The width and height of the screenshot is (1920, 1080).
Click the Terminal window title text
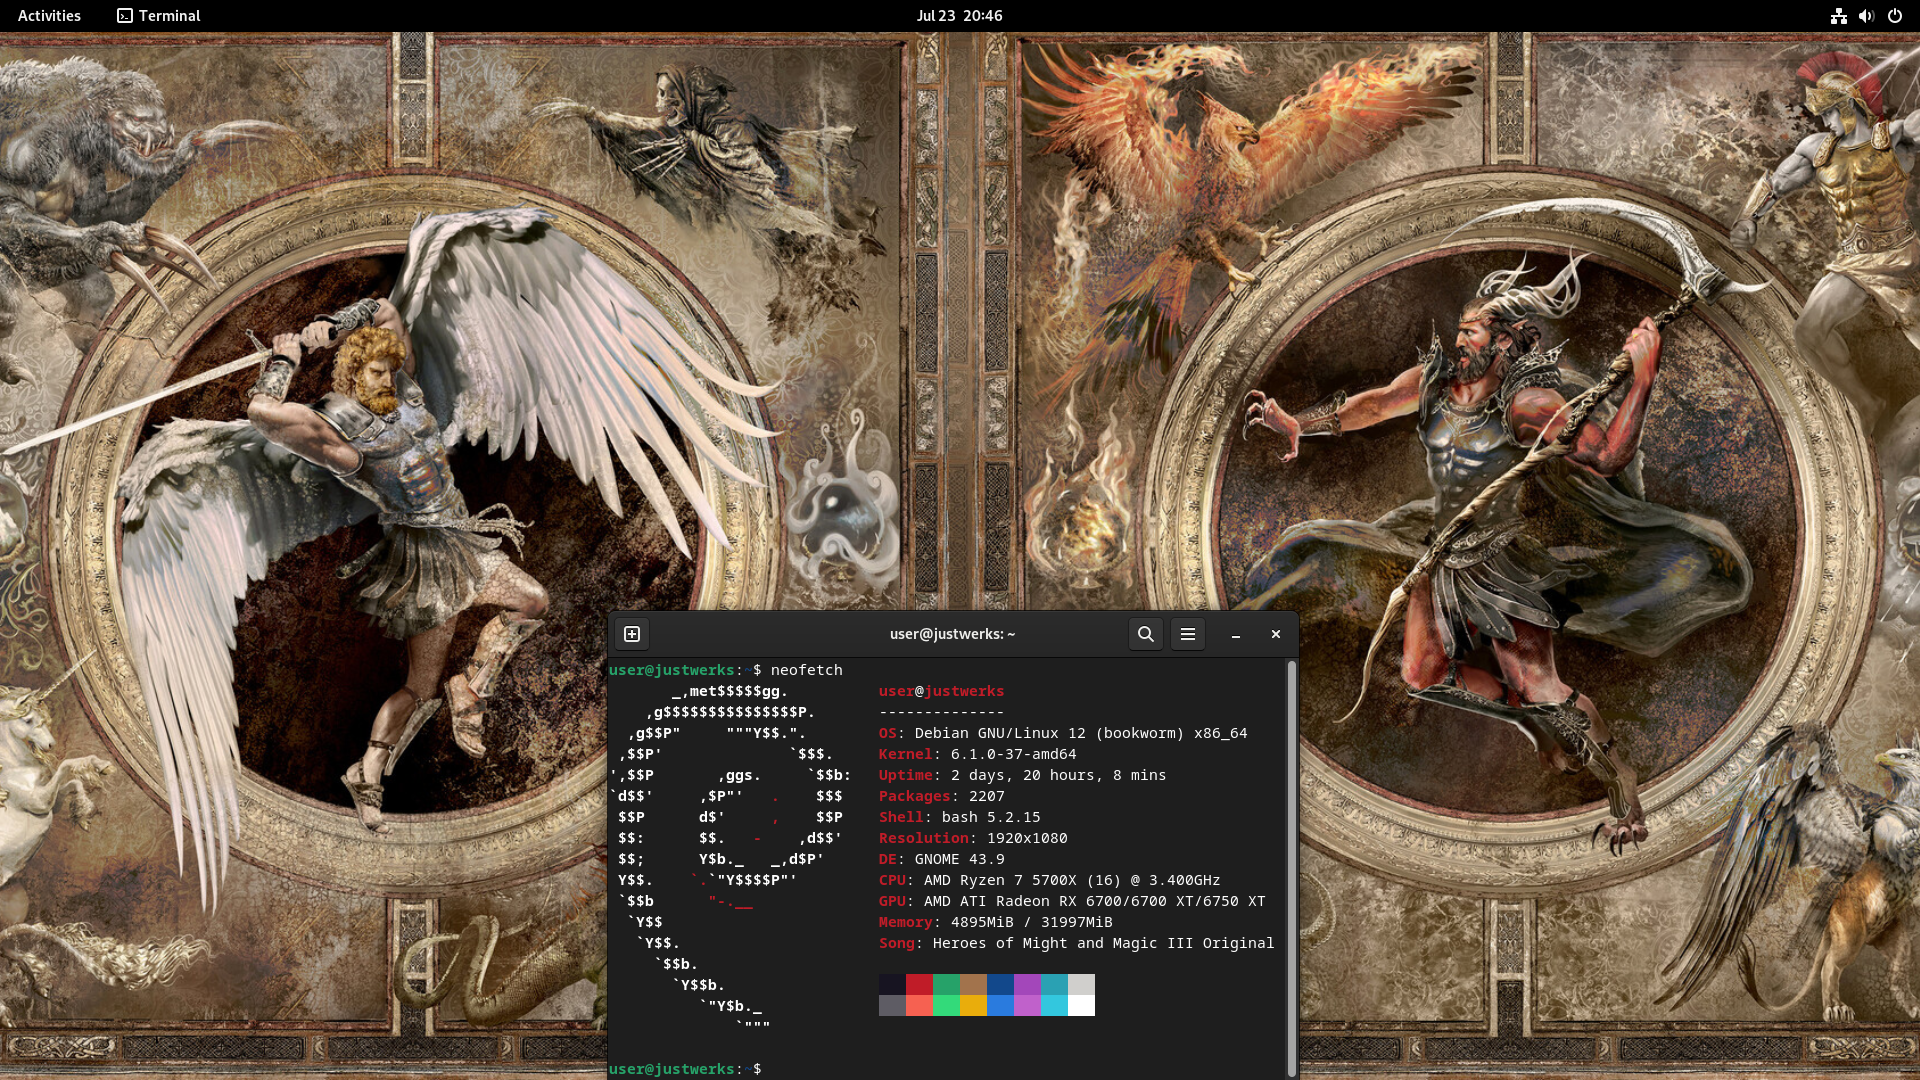point(952,634)
